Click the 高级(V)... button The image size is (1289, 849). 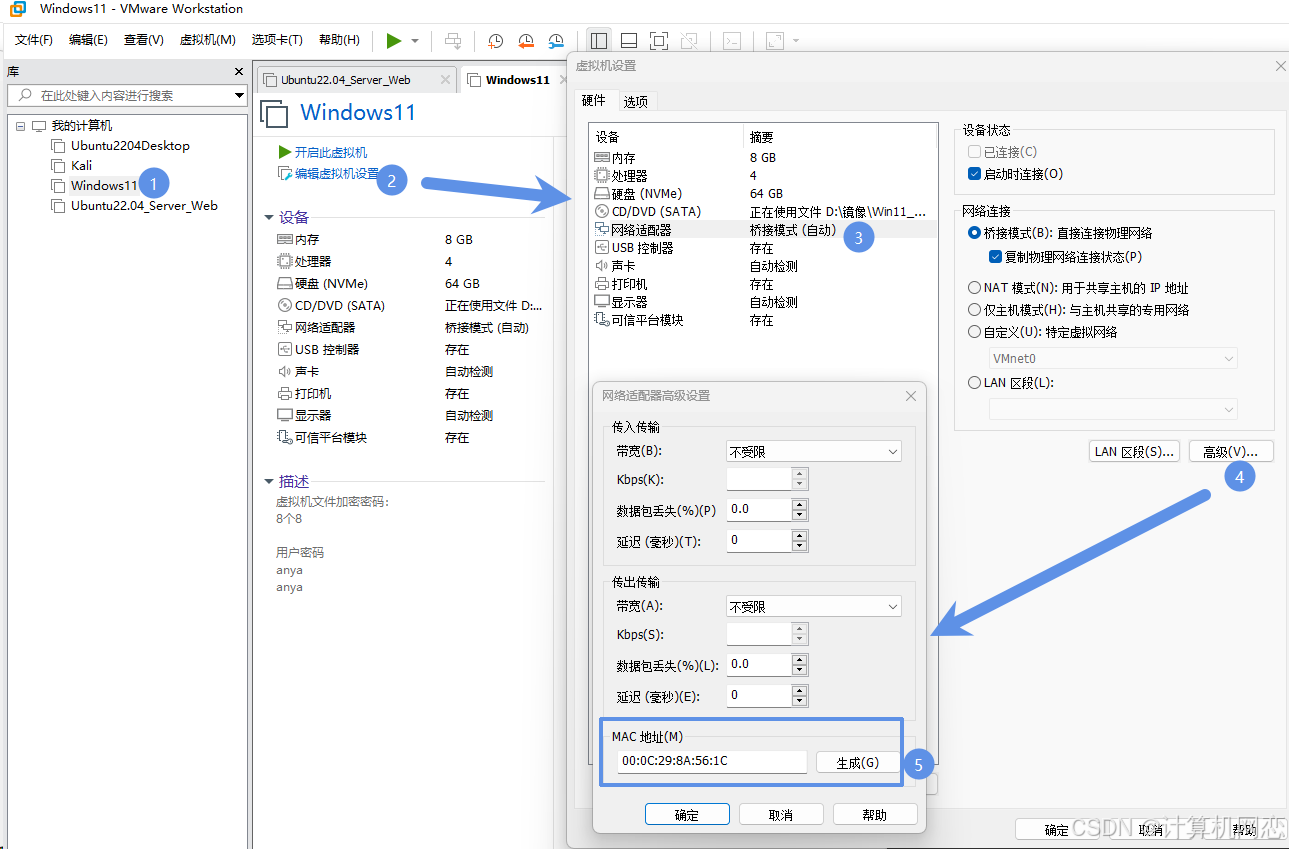tap(1231, 451)
